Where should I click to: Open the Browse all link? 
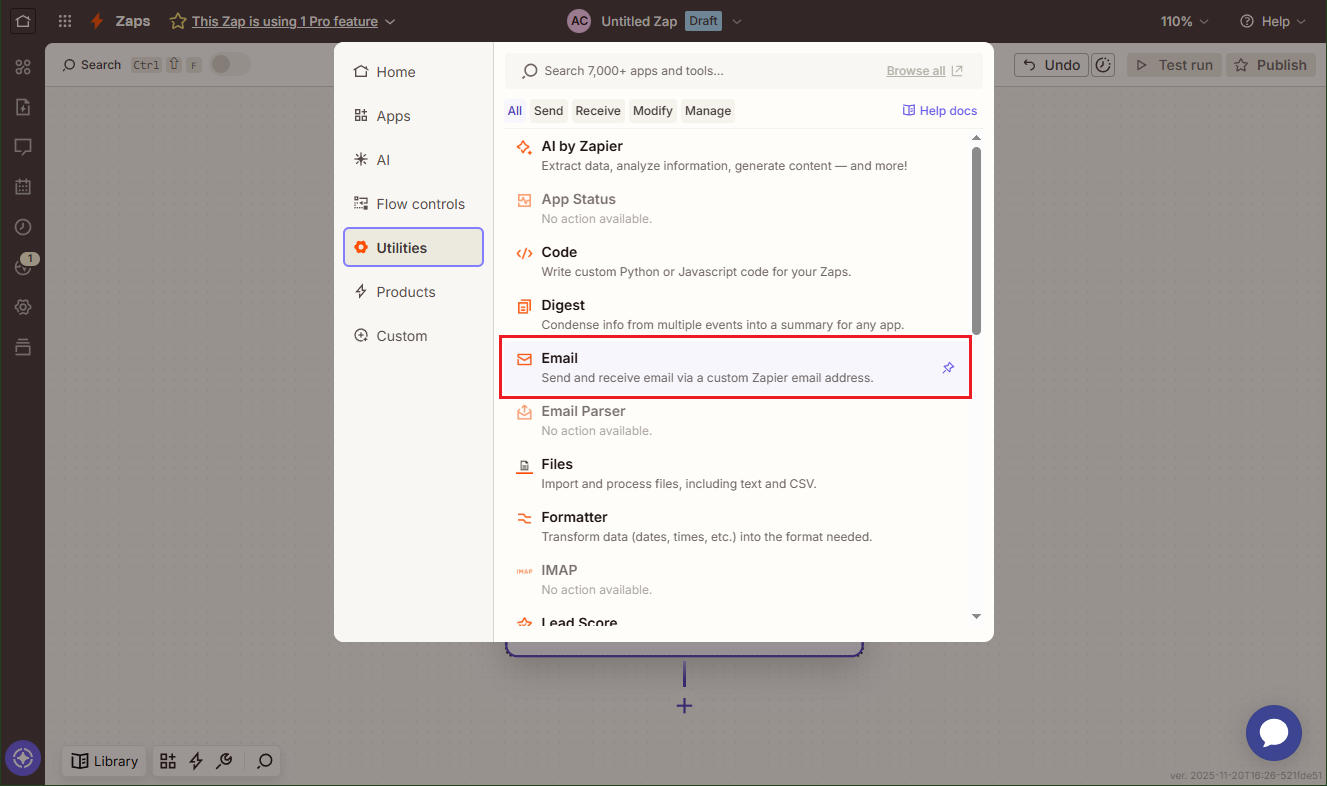[x=925, y=71]
